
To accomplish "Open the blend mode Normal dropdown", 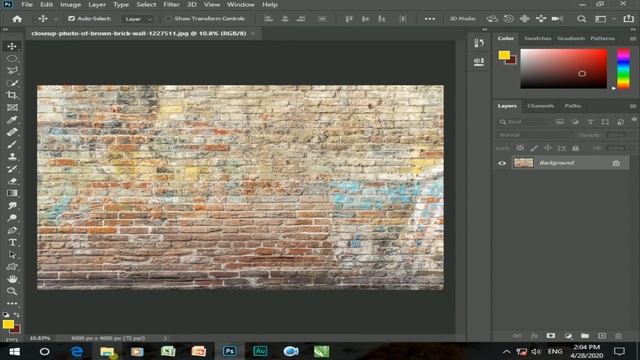I will pyautogui.click(x=536, y=135).
